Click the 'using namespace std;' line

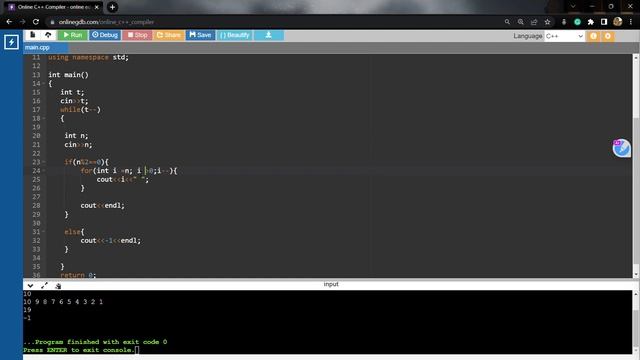click(88, 57)
